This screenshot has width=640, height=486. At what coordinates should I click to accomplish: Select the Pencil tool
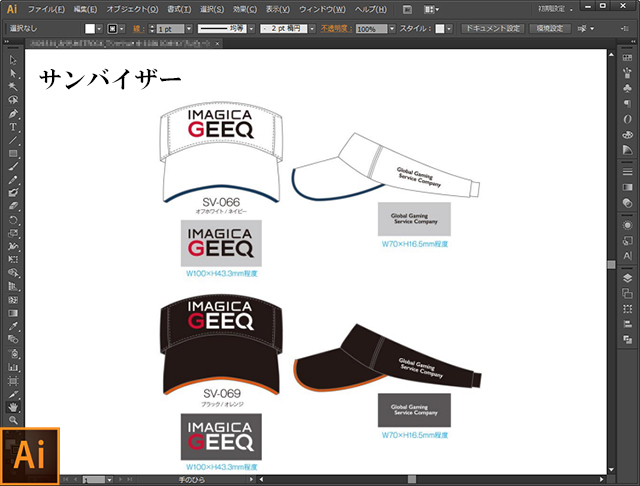point(13,180)
